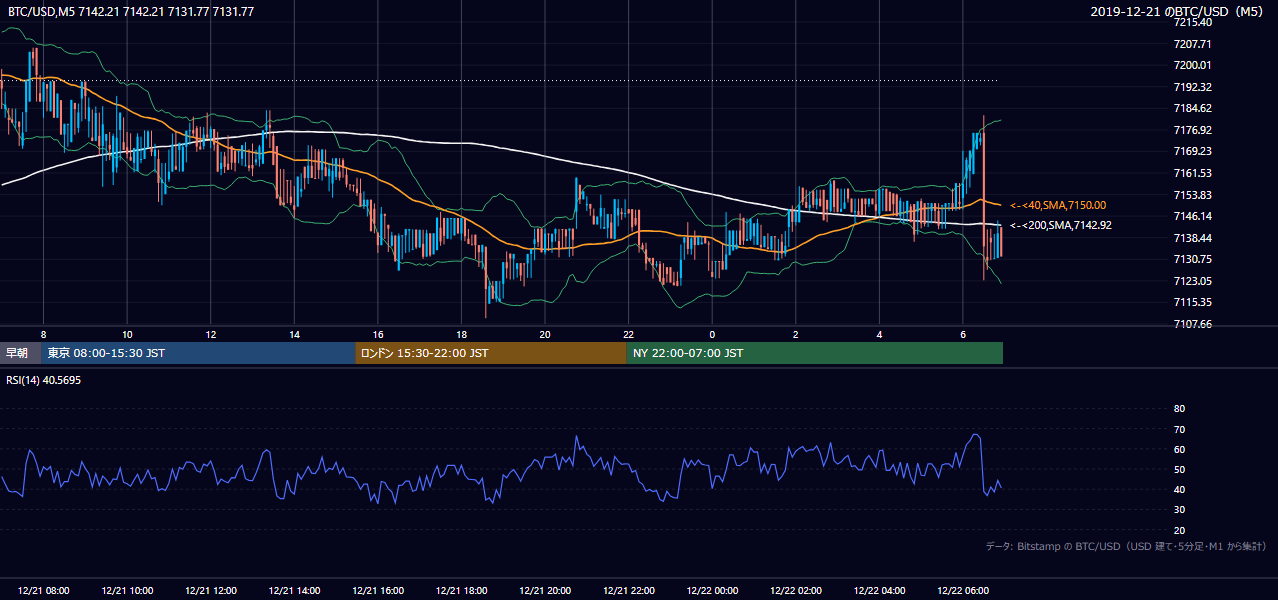Image resolution: width=1278 pixels, height=600 pixels.
Task: Click the RSI axis value 50
Action: pos(1179,469)
